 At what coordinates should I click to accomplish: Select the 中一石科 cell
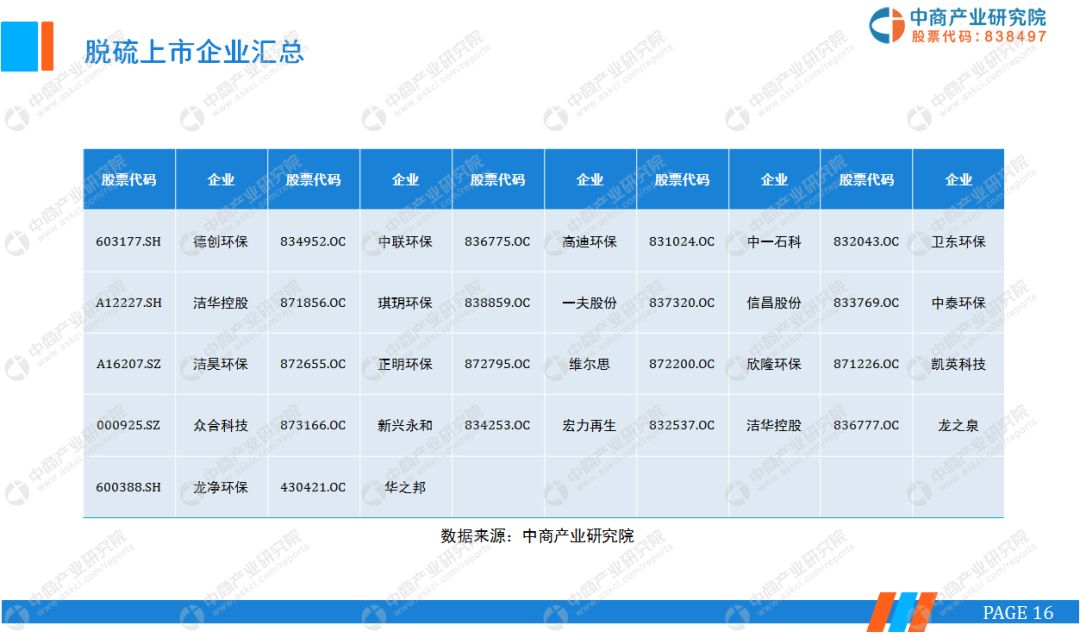tap(774, 241)
